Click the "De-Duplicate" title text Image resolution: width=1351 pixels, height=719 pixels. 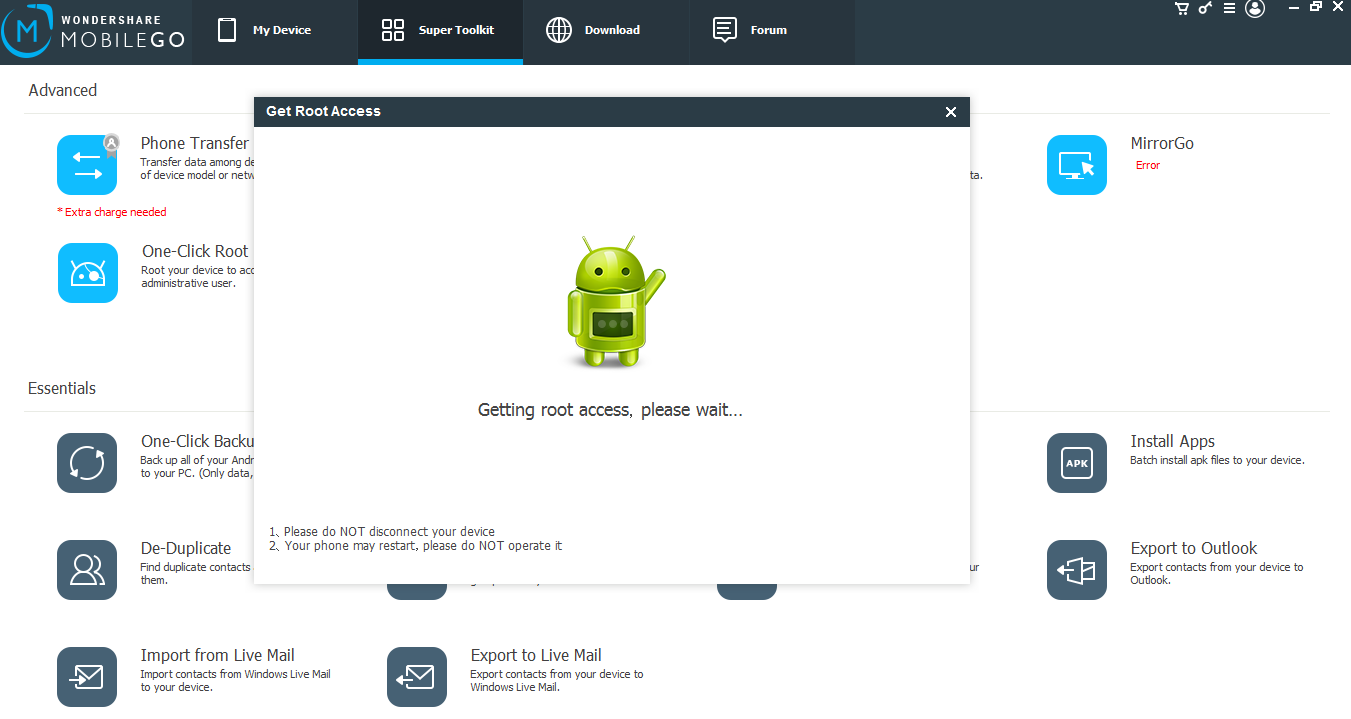click(x=186, y=548)
